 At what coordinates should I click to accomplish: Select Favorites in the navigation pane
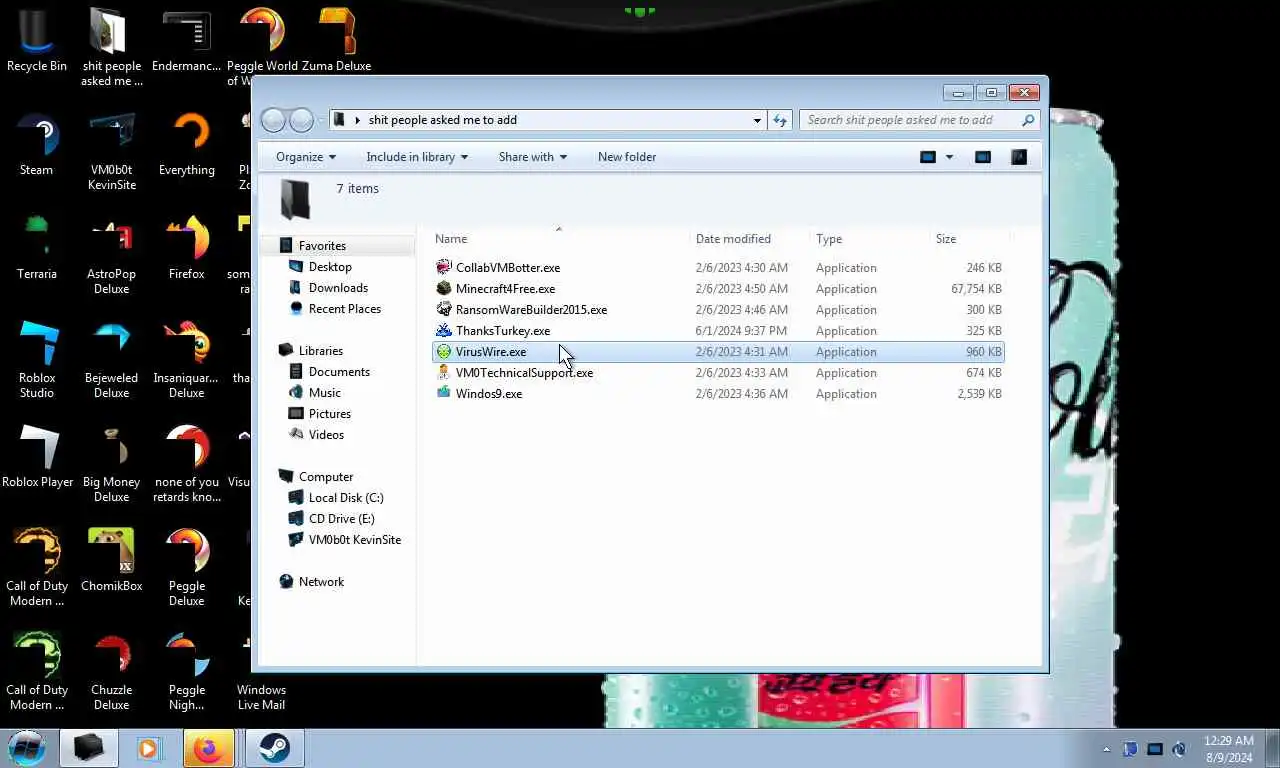[322, 246]
